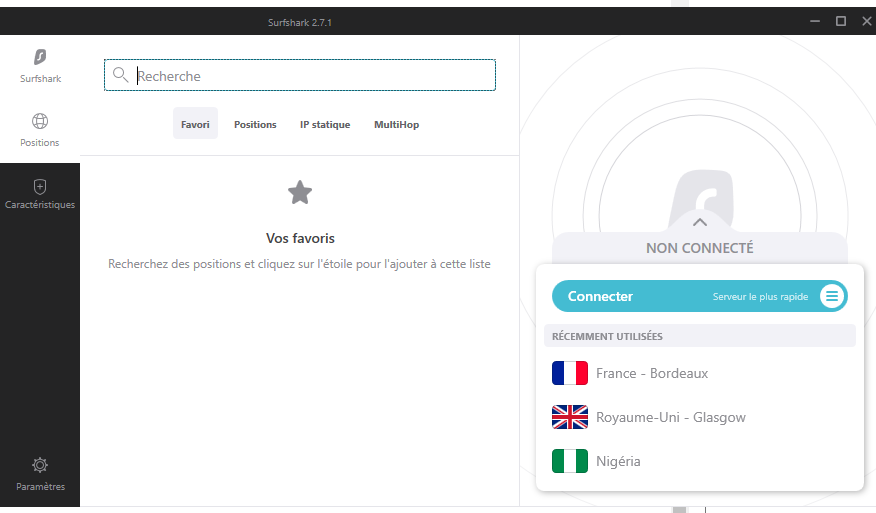The width and height of the screenshot is (876, 513).
Task: Minimize the Surfshark window
Action: (815, 21)
